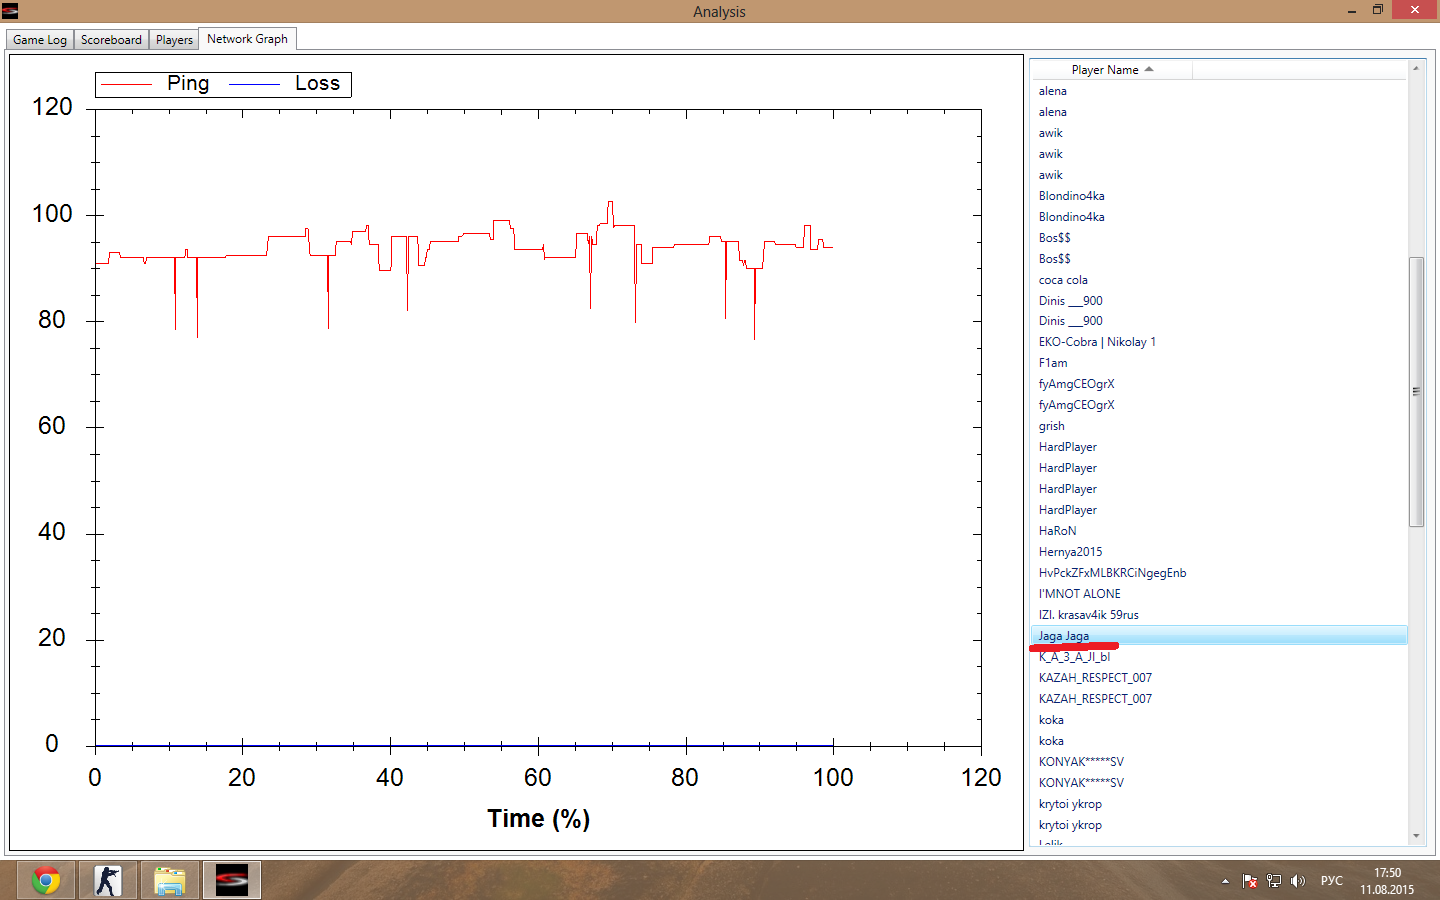Select player HvPckZFxMLBKRCiNgegEnb

pos(1219,573)
